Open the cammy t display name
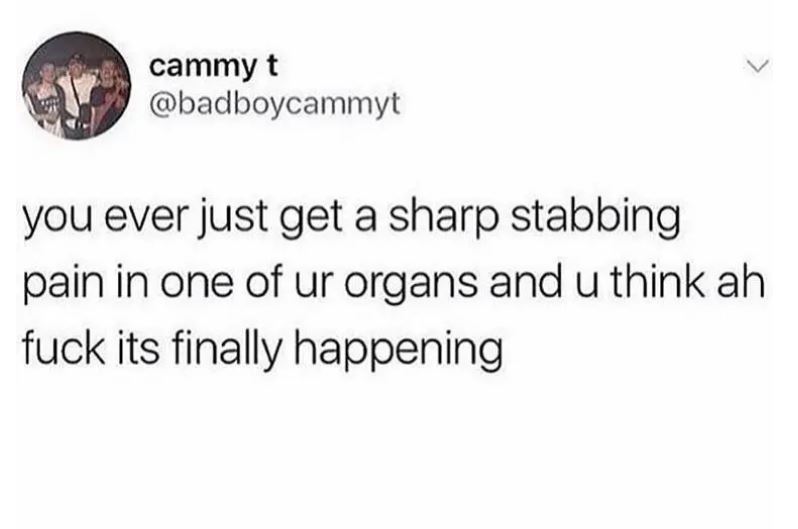This screenshot has width=798, height=529. (x=214, y=68)
